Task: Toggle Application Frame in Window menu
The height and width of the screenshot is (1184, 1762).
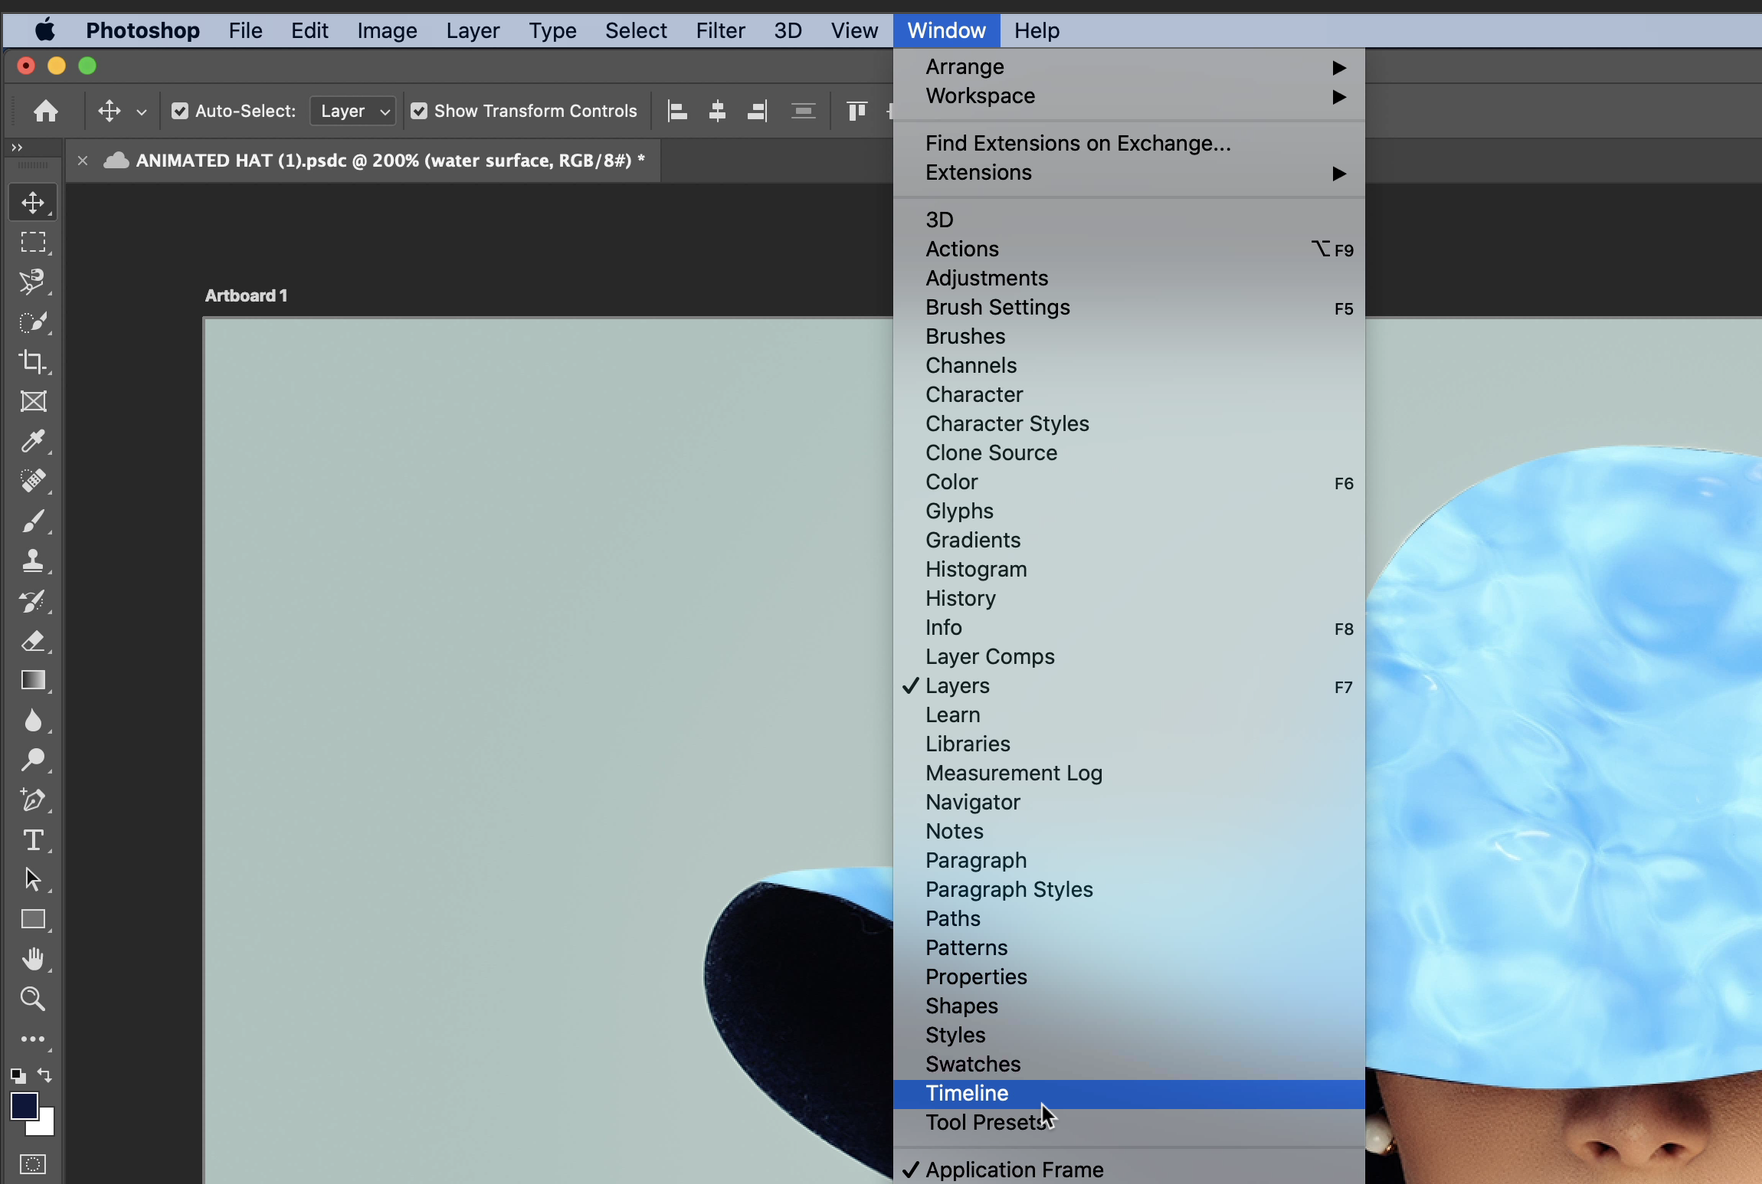Action: click(1129, 1169)
